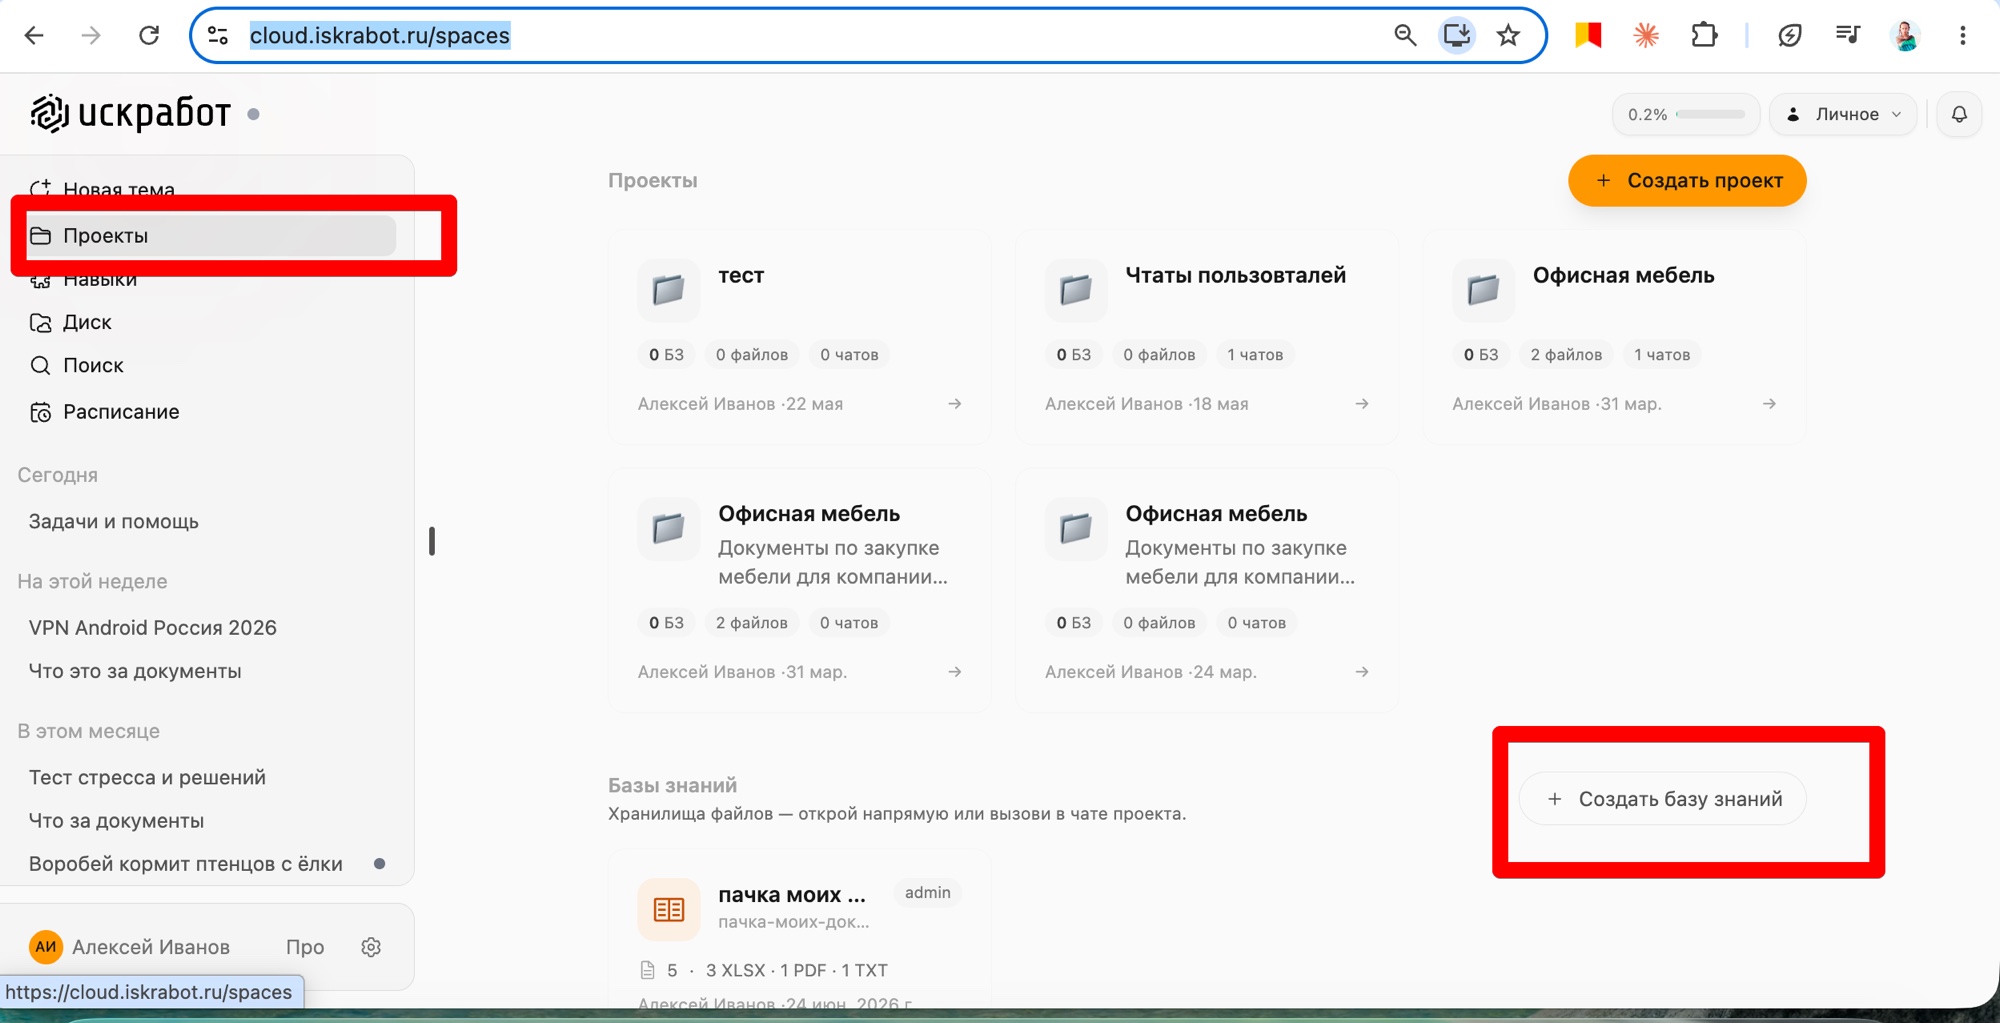Select Новая тема in the sidebar

click(x=119, y=189)
